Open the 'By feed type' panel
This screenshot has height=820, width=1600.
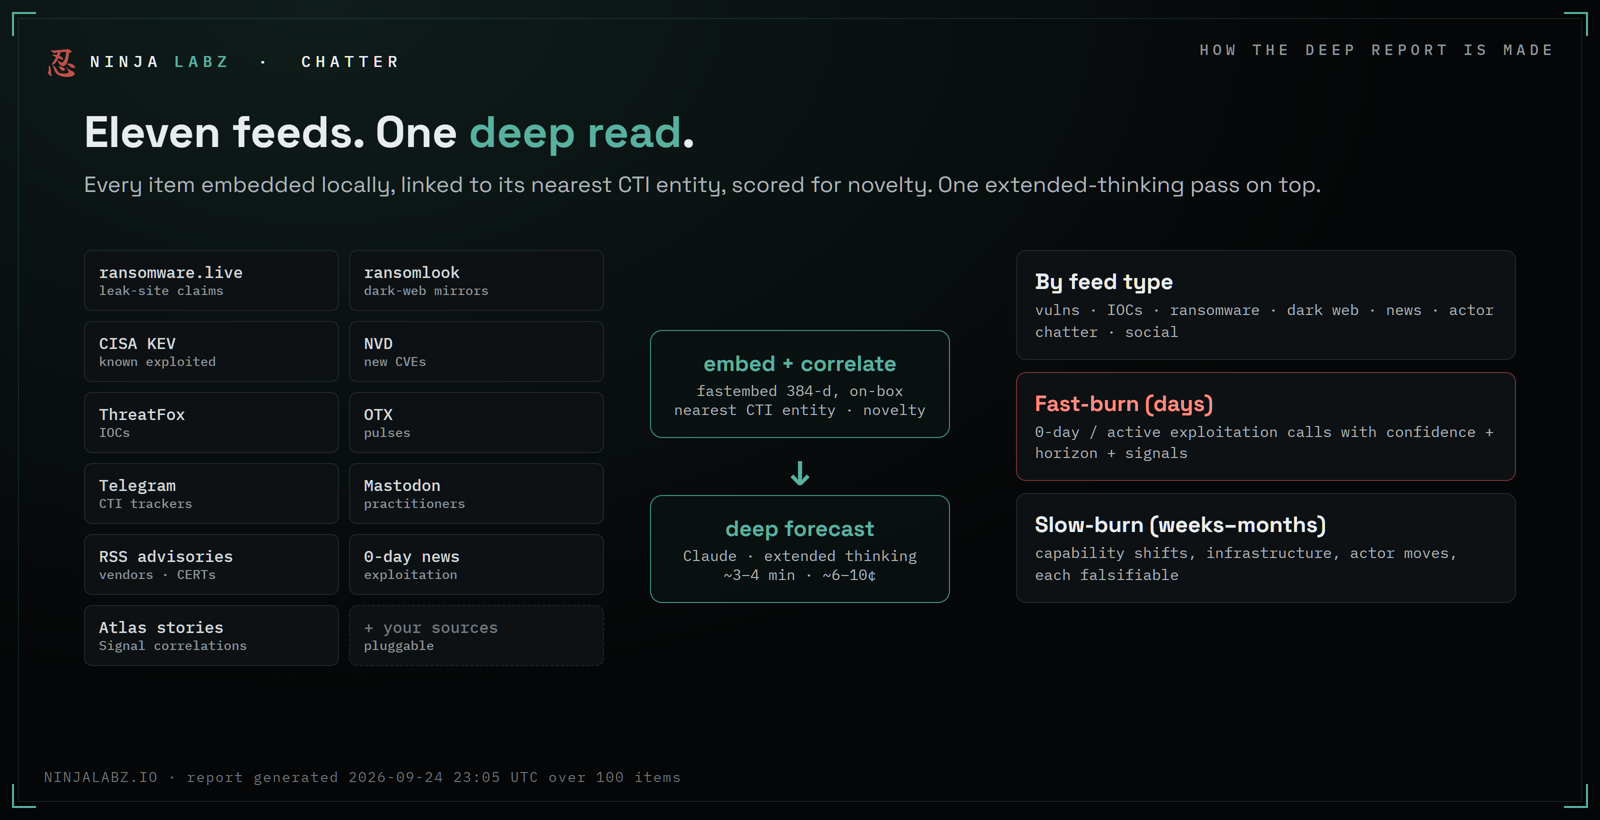1266,305
